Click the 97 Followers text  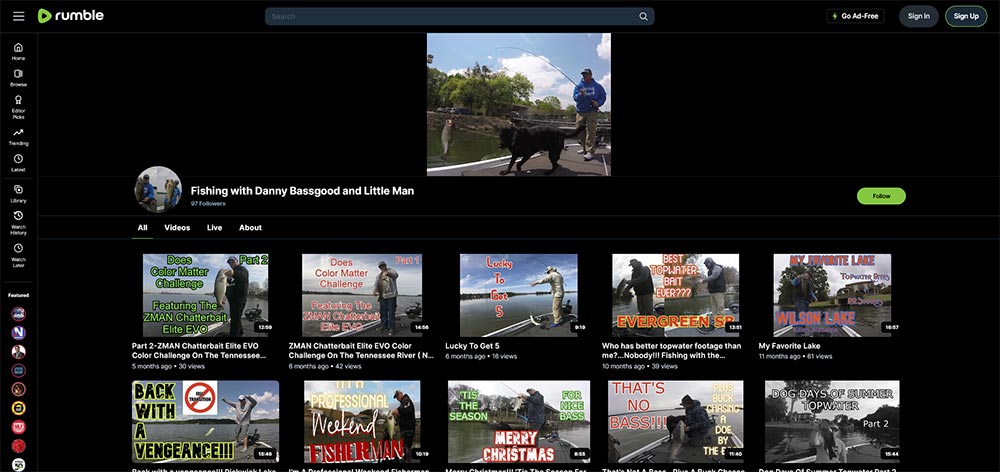[208, 203]
